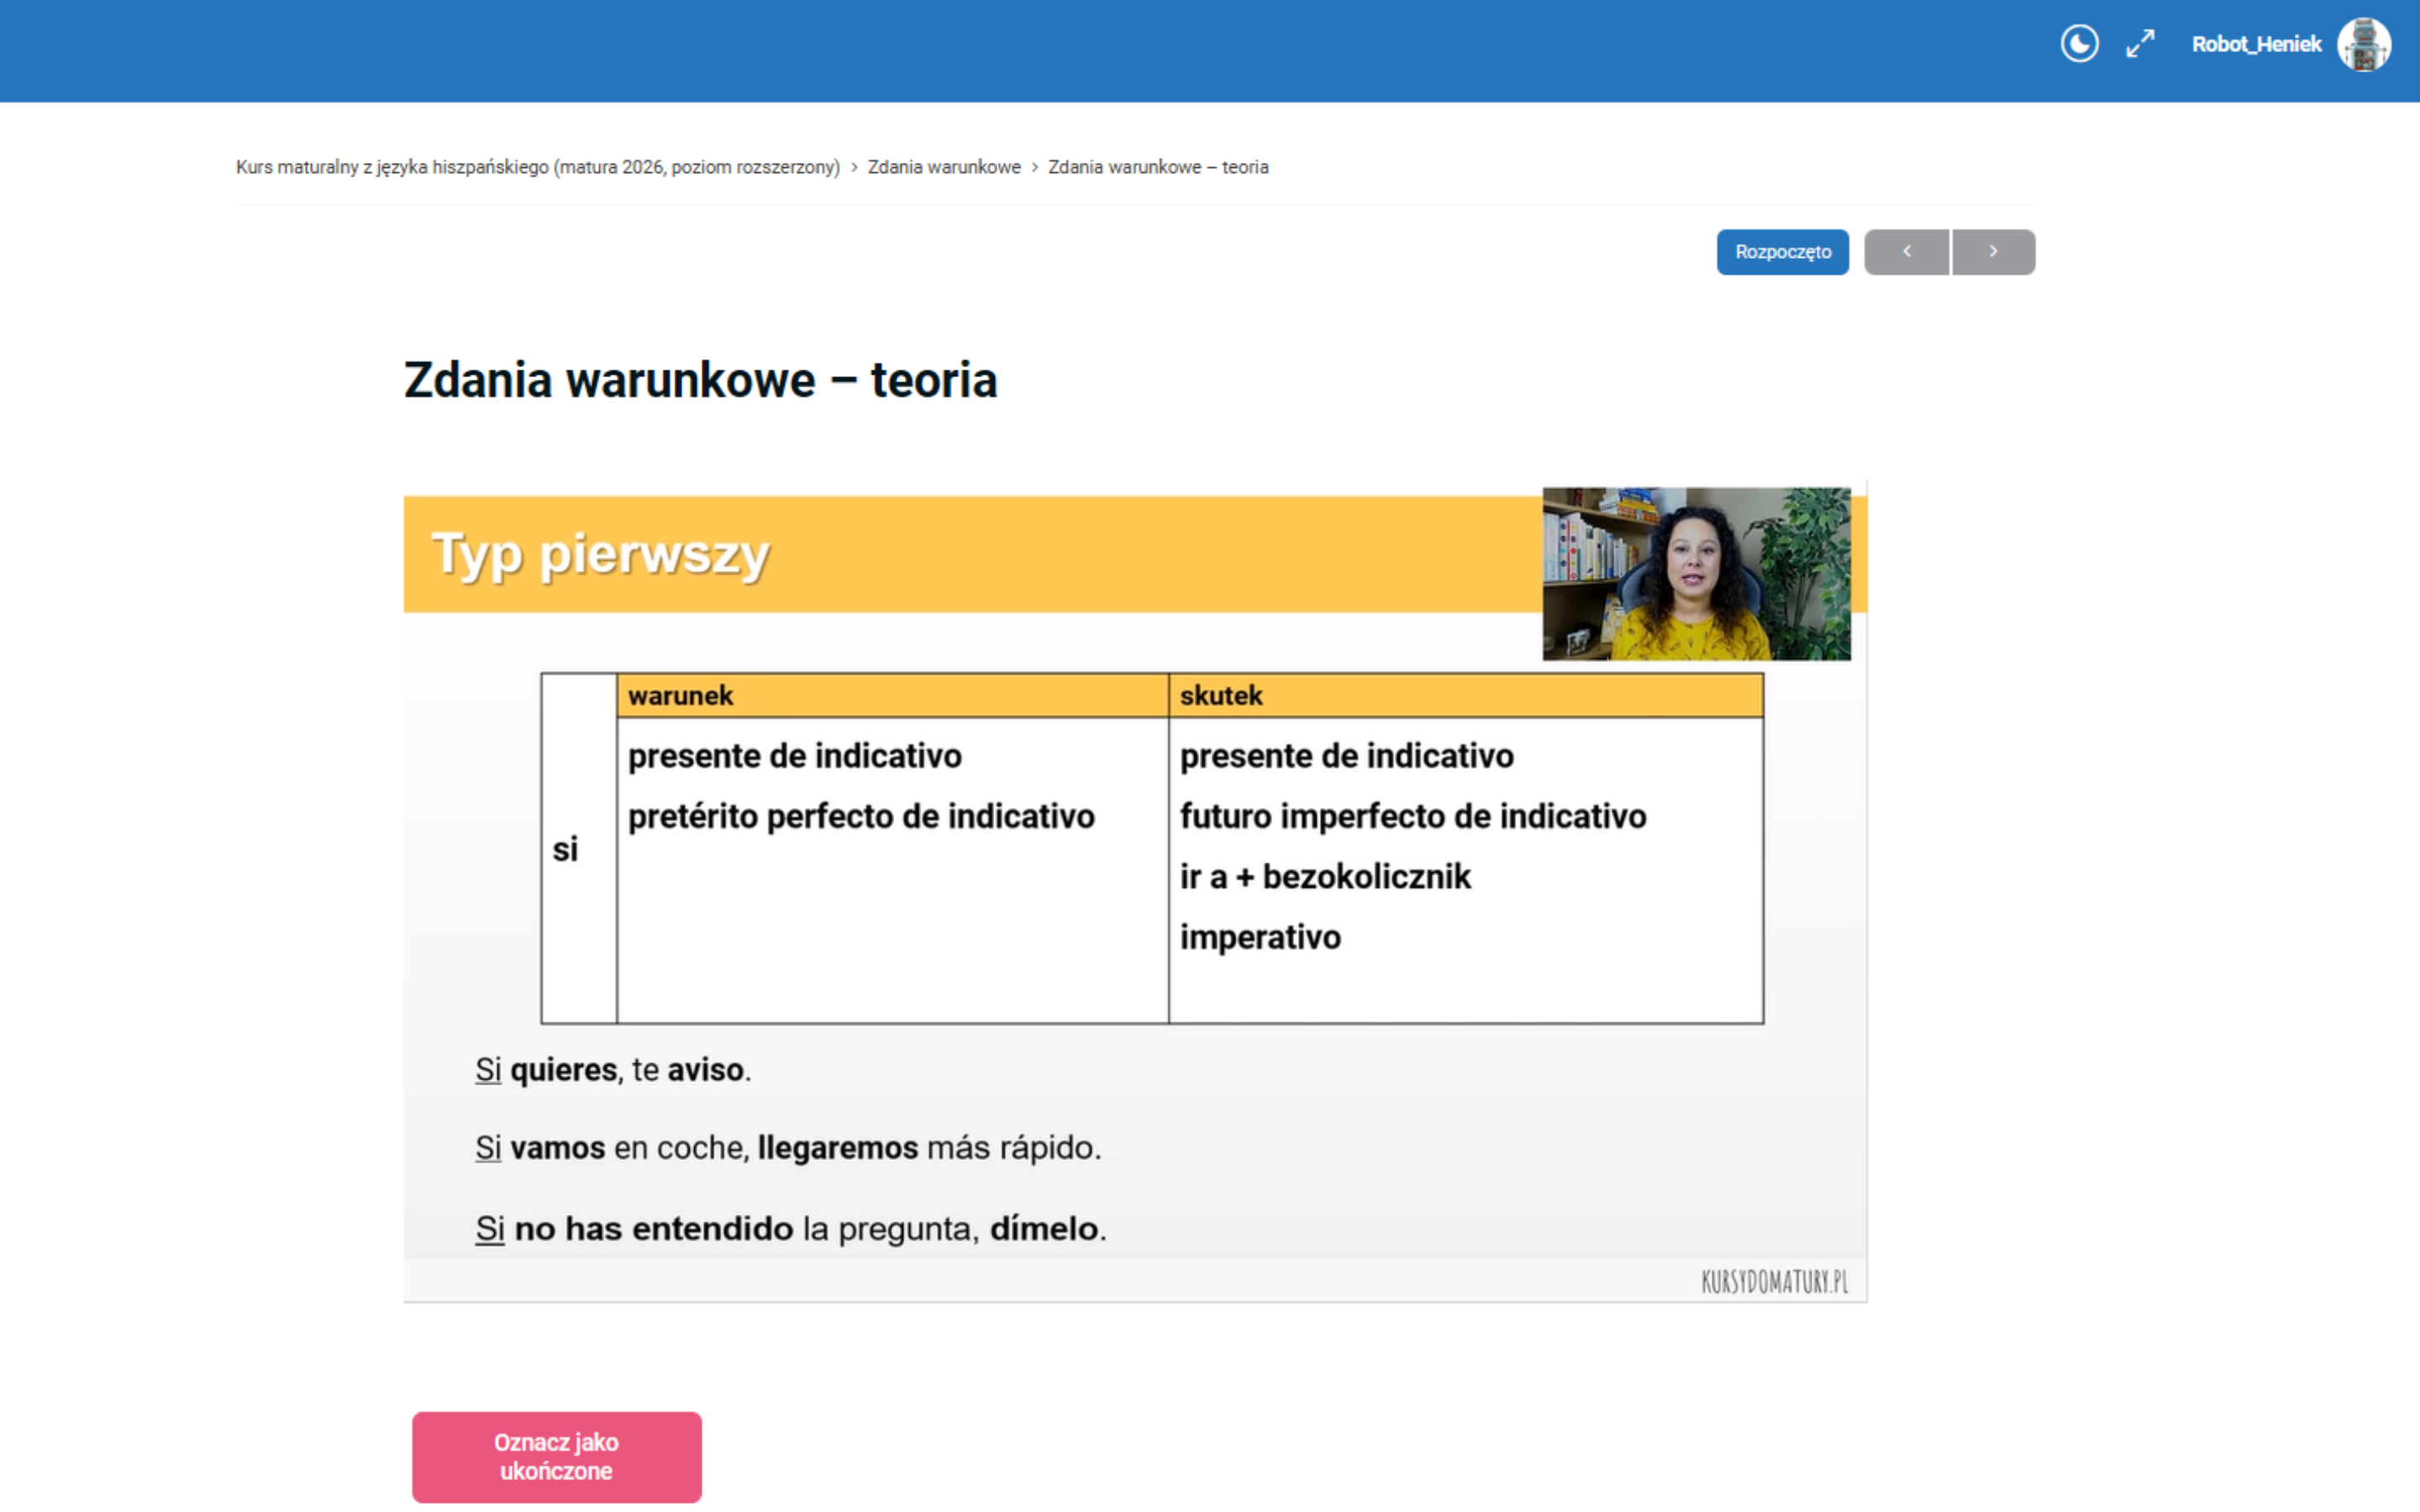The image size is (2420, 1512).
Task: Go to the next lesson with the right chevron
Action: 1993,252
